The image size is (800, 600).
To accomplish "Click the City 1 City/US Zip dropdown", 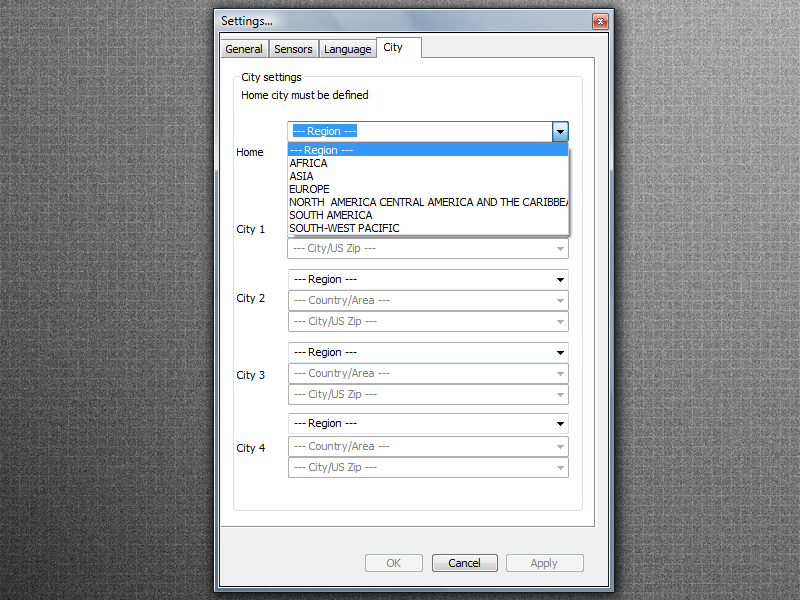I will 428,248.
